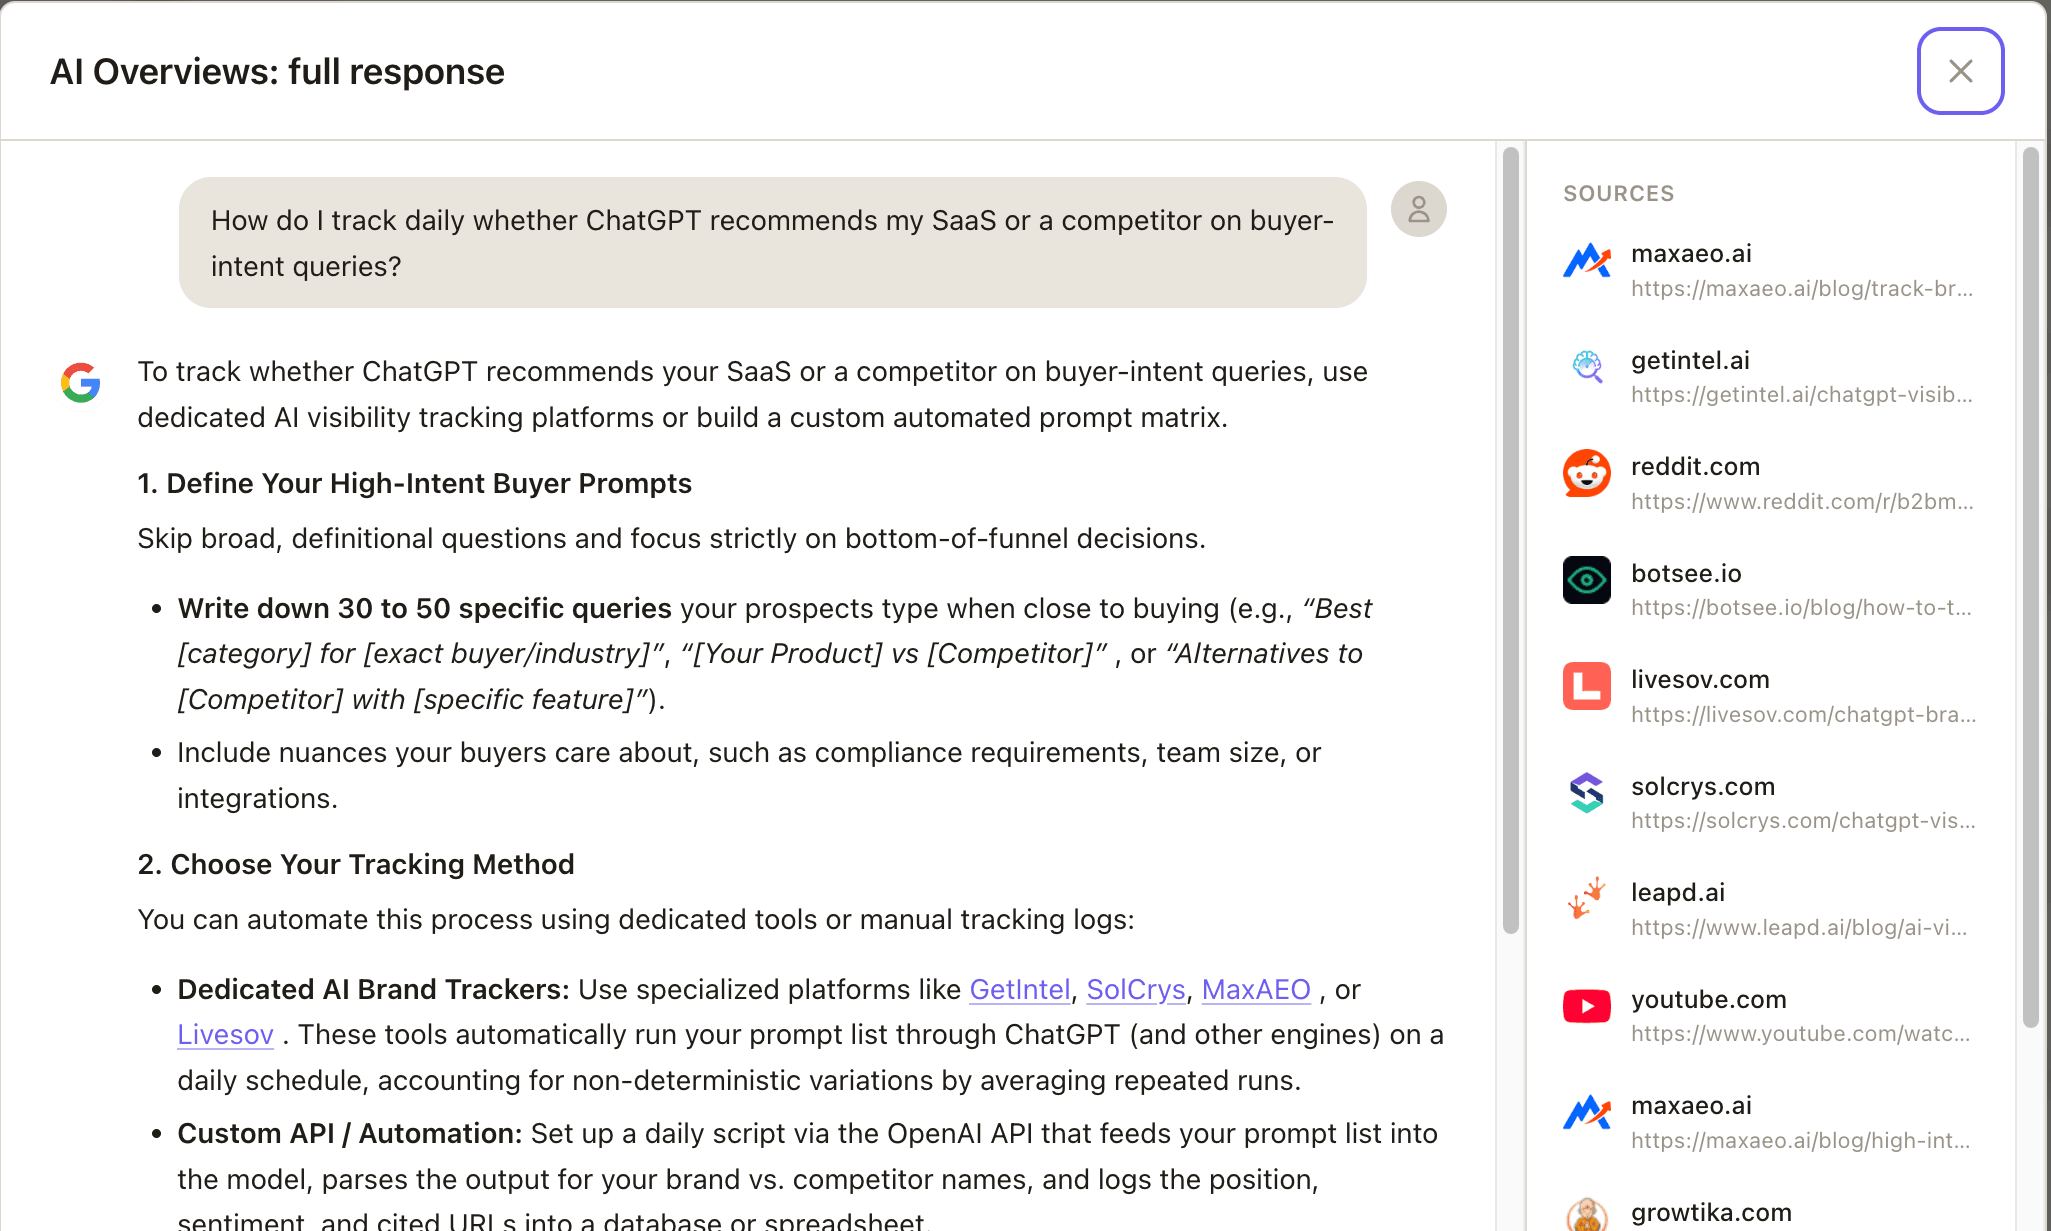Click the growtika.com source title

(x=1711, y=1212)
